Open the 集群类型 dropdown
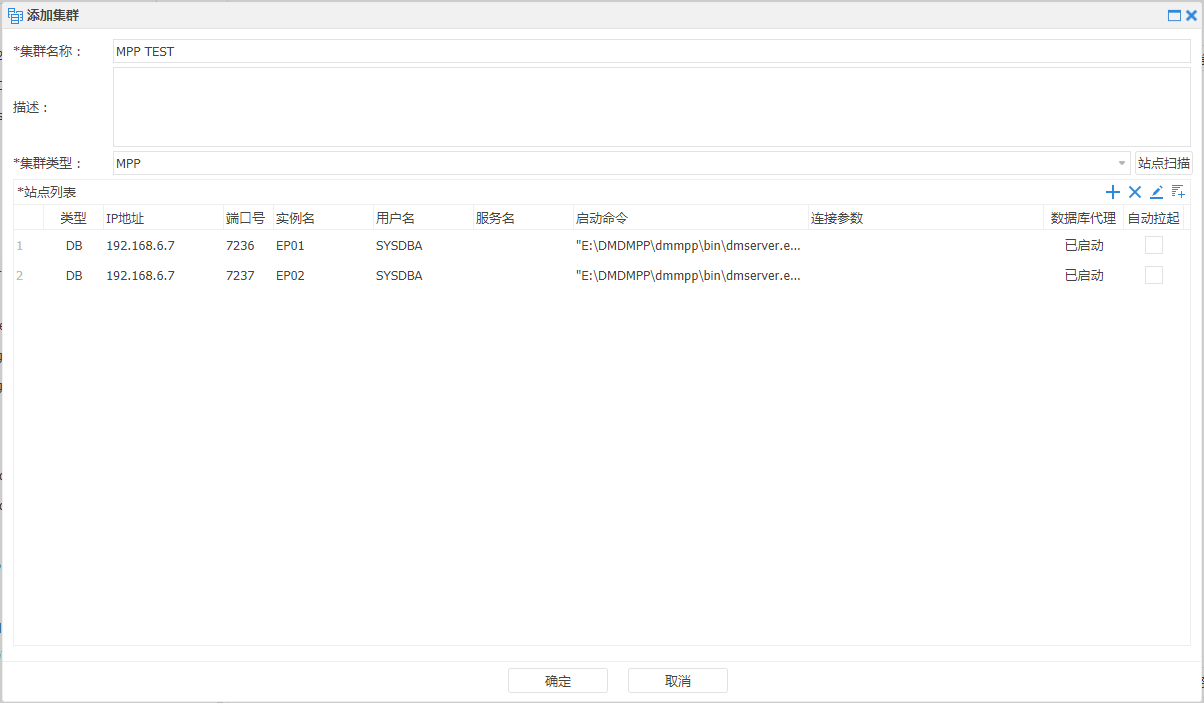1204x703 pixels. point(1119,163)
